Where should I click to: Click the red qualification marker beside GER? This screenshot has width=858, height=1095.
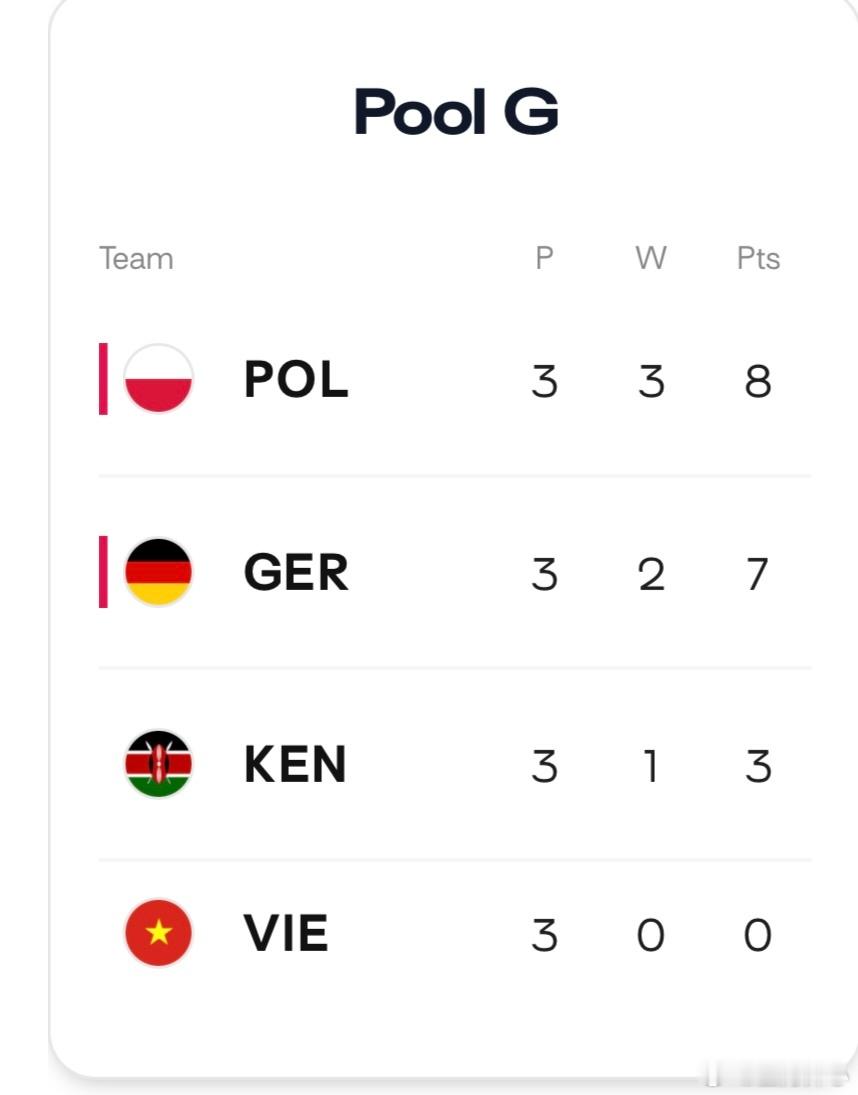coord(103,572)
